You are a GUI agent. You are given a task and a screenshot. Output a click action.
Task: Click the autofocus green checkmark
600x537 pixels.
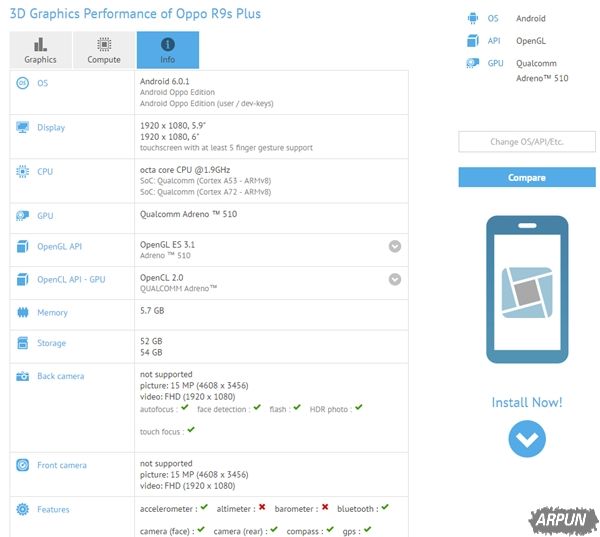click(x=187, y=408)
